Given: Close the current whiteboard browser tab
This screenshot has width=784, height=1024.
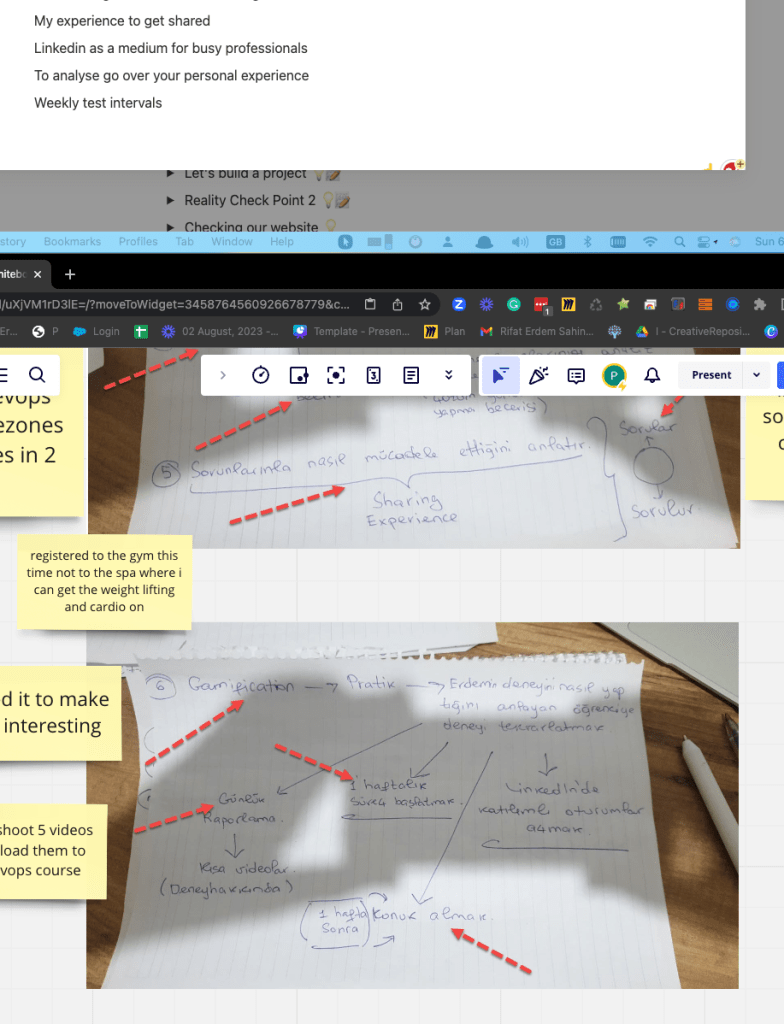Looking at the screenshot, I should click(37, 274).
